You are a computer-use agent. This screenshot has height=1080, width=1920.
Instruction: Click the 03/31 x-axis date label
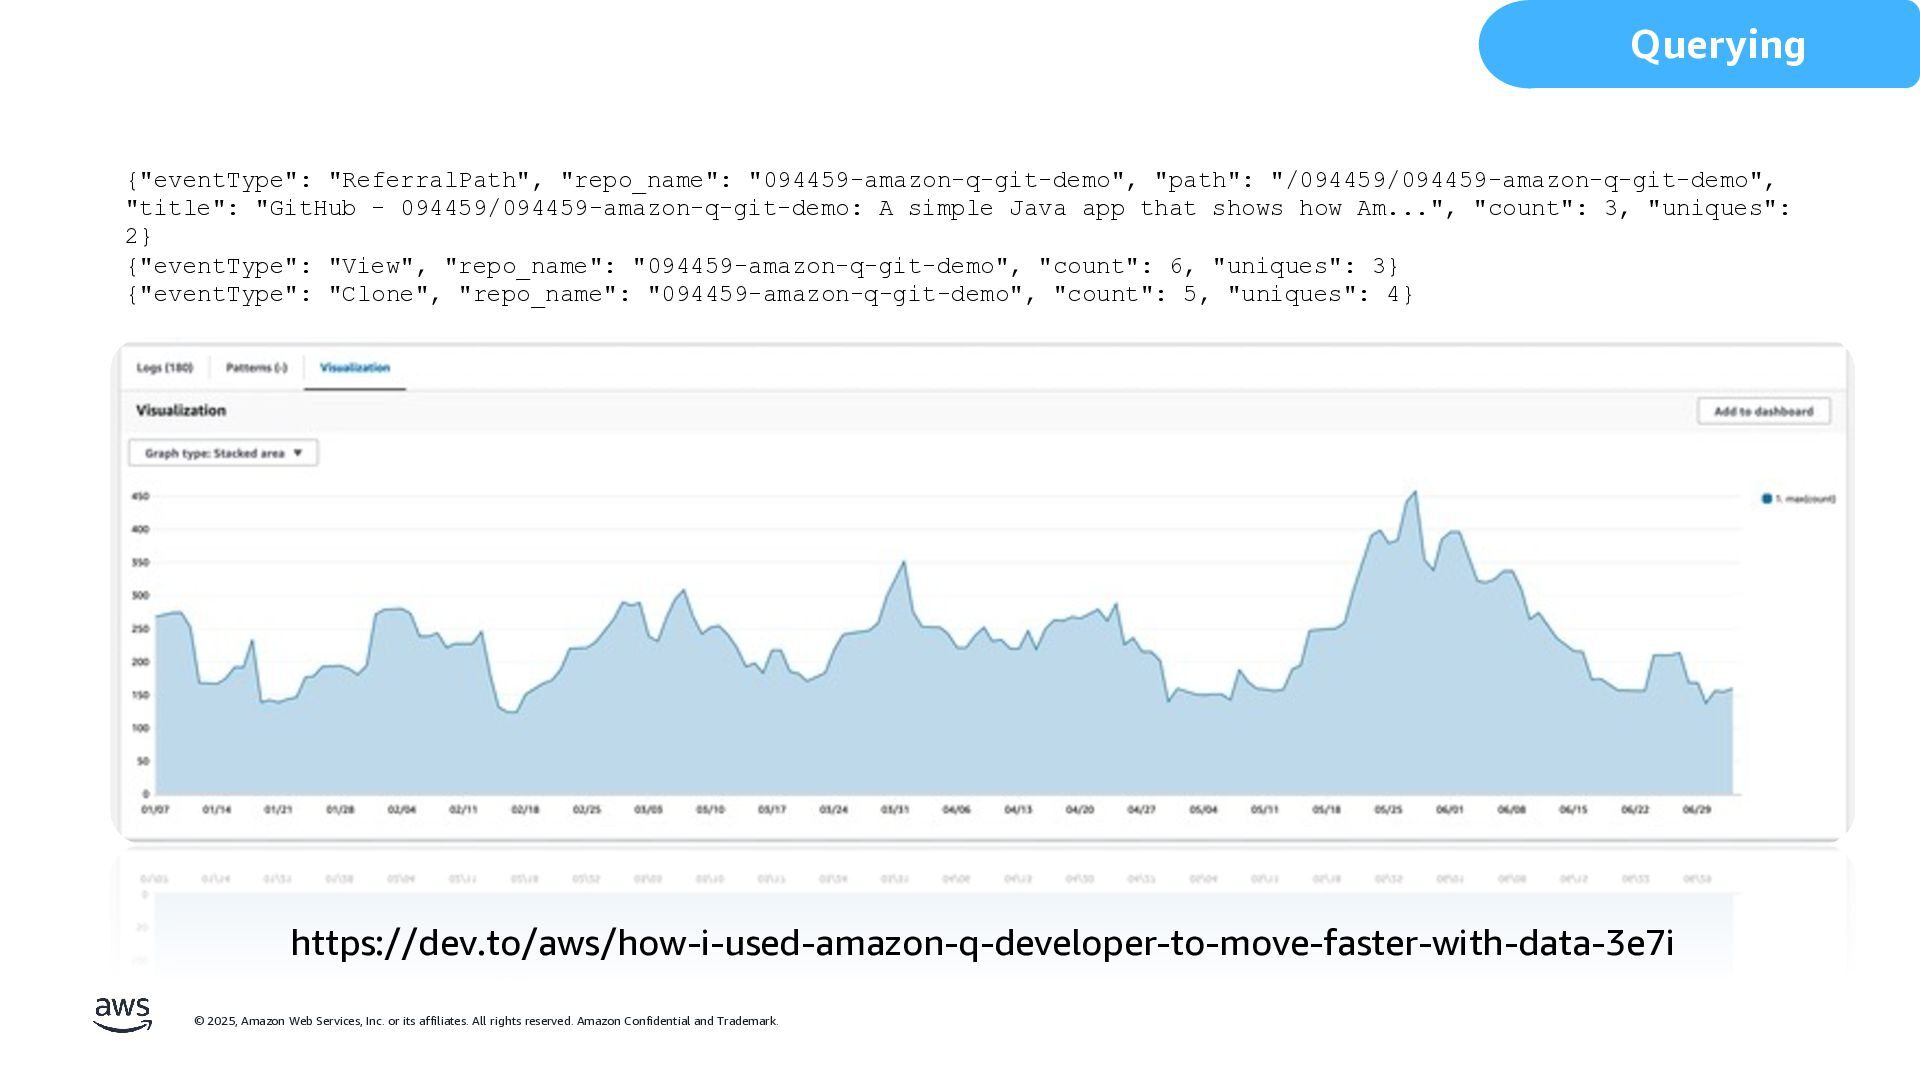point(895,810)
